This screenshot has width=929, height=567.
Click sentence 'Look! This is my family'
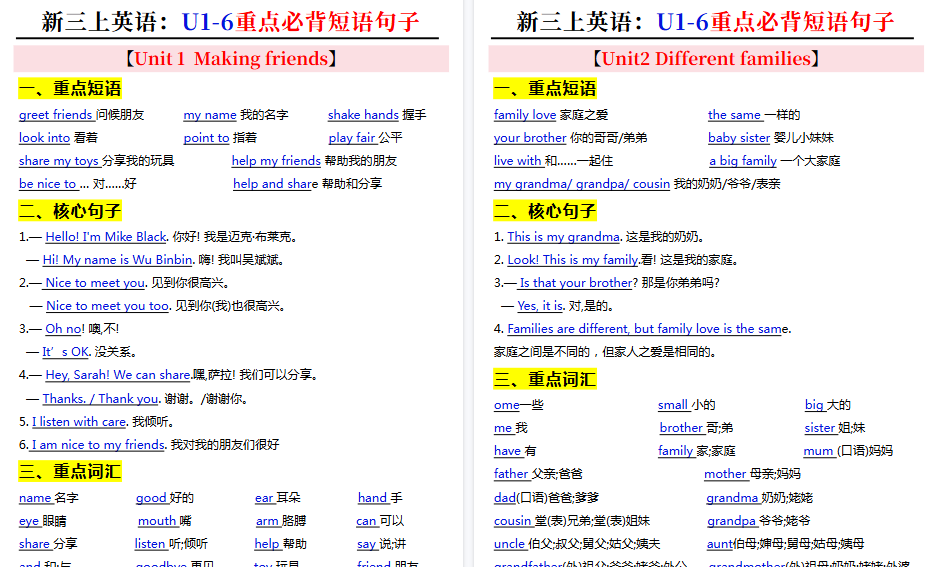point(573,260)
